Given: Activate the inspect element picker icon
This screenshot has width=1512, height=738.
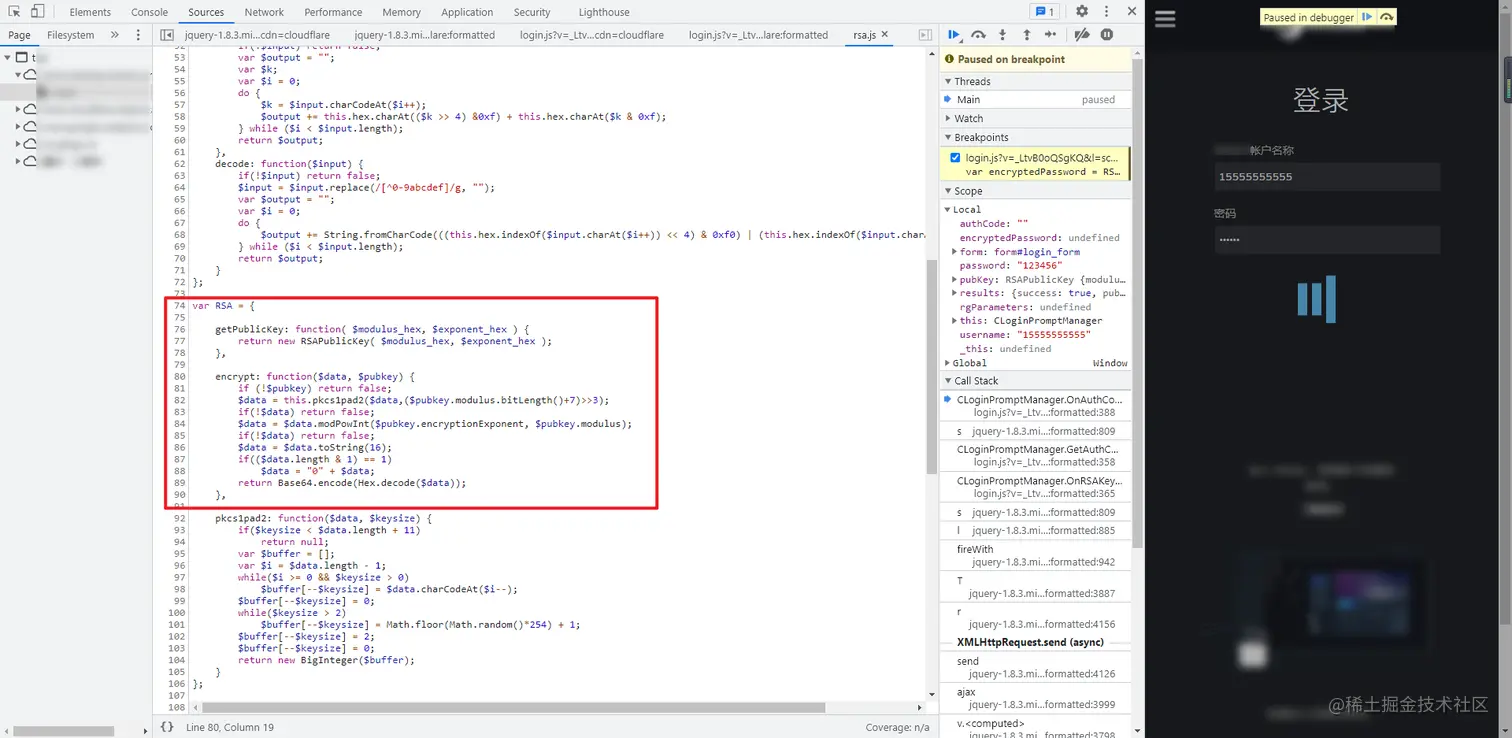Looking at the screenshot, I should pos(14,12).
